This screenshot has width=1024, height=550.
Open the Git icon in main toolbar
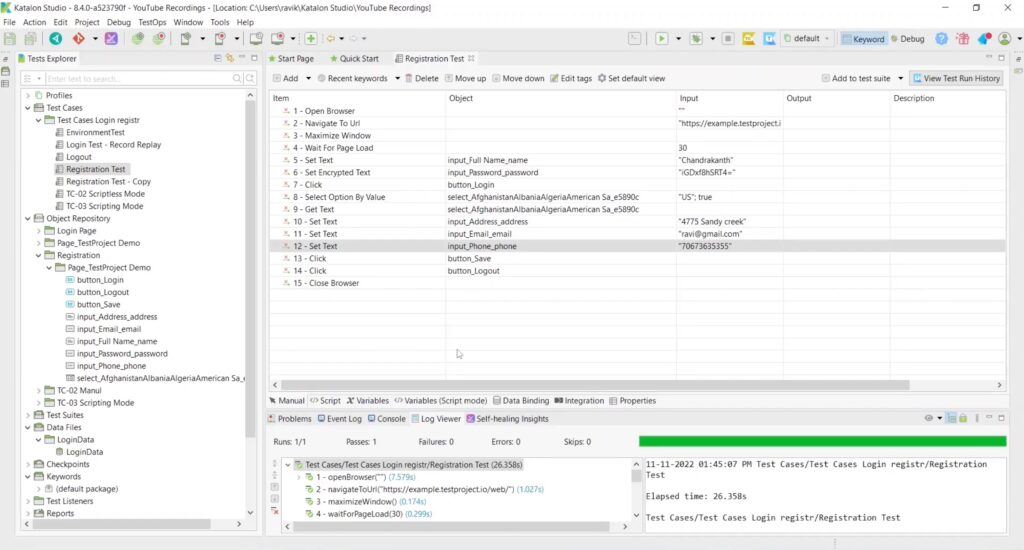click(x=79, y=39)
